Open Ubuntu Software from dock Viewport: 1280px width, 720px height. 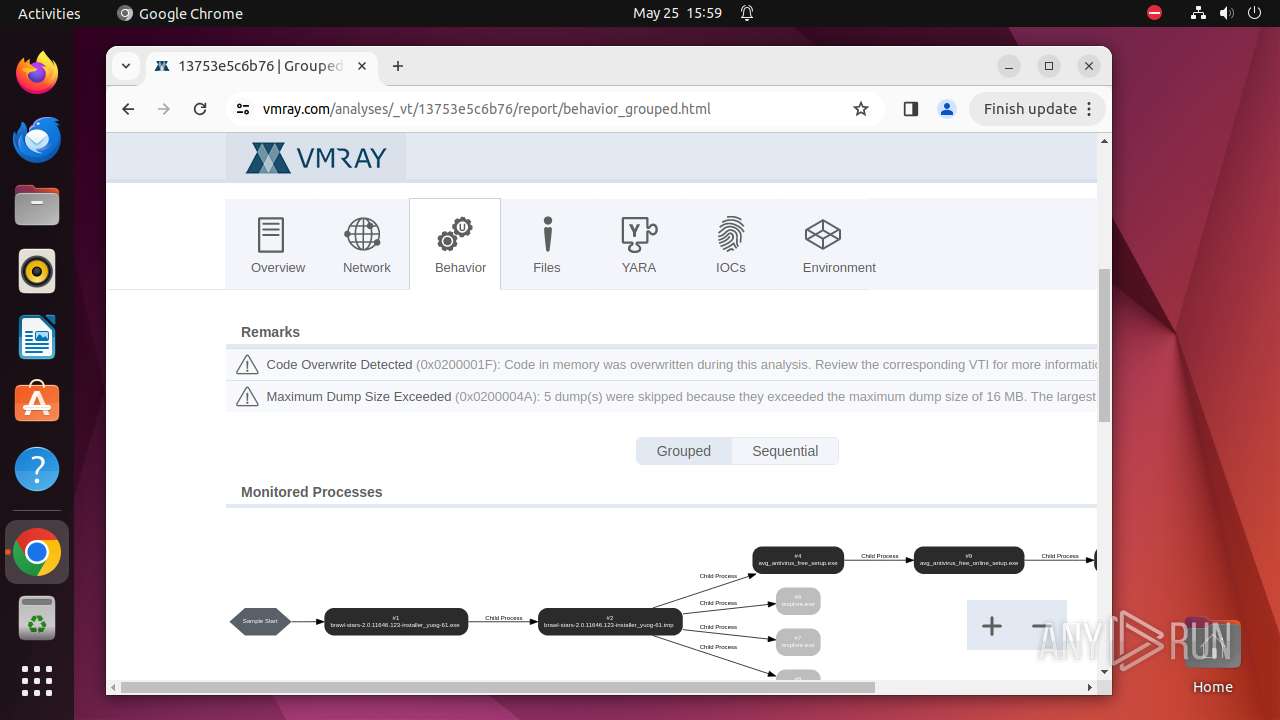tap(37, 403)
